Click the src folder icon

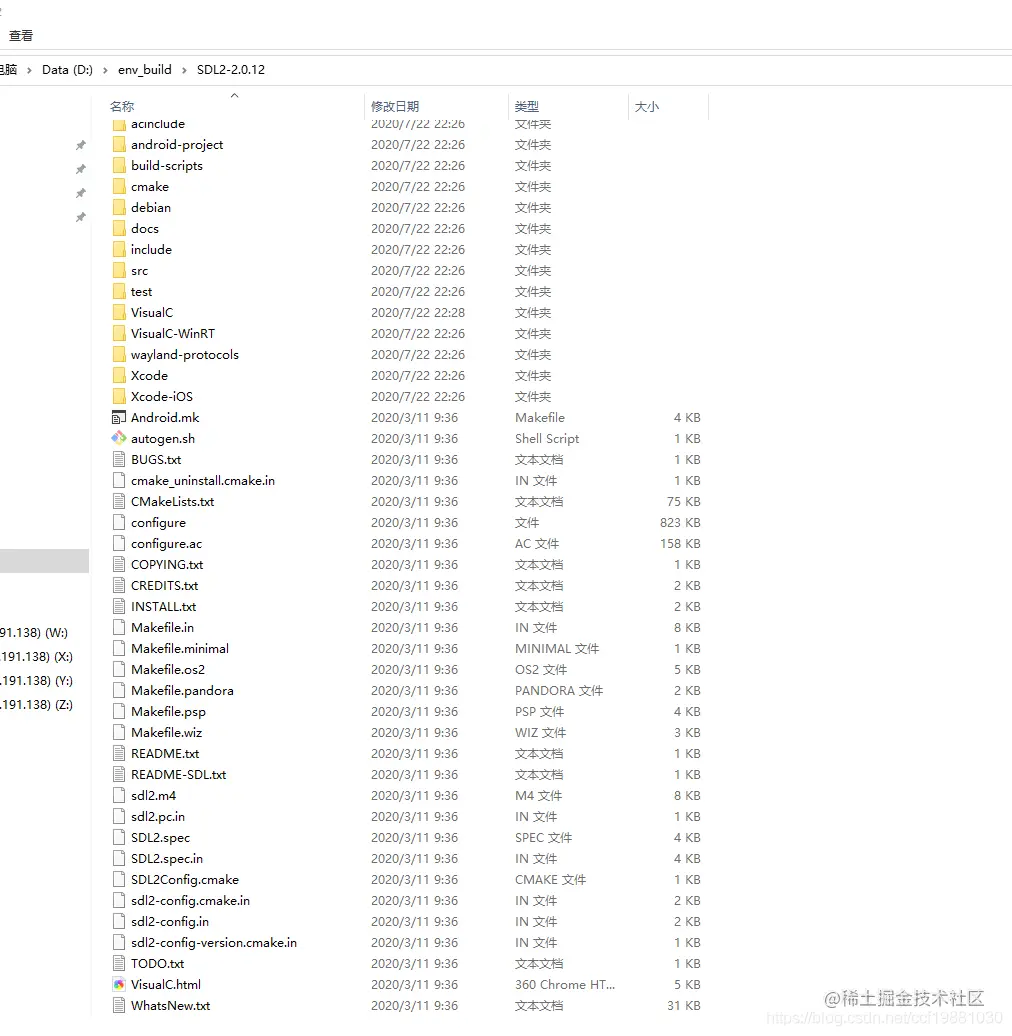click(x=119, y=271)
